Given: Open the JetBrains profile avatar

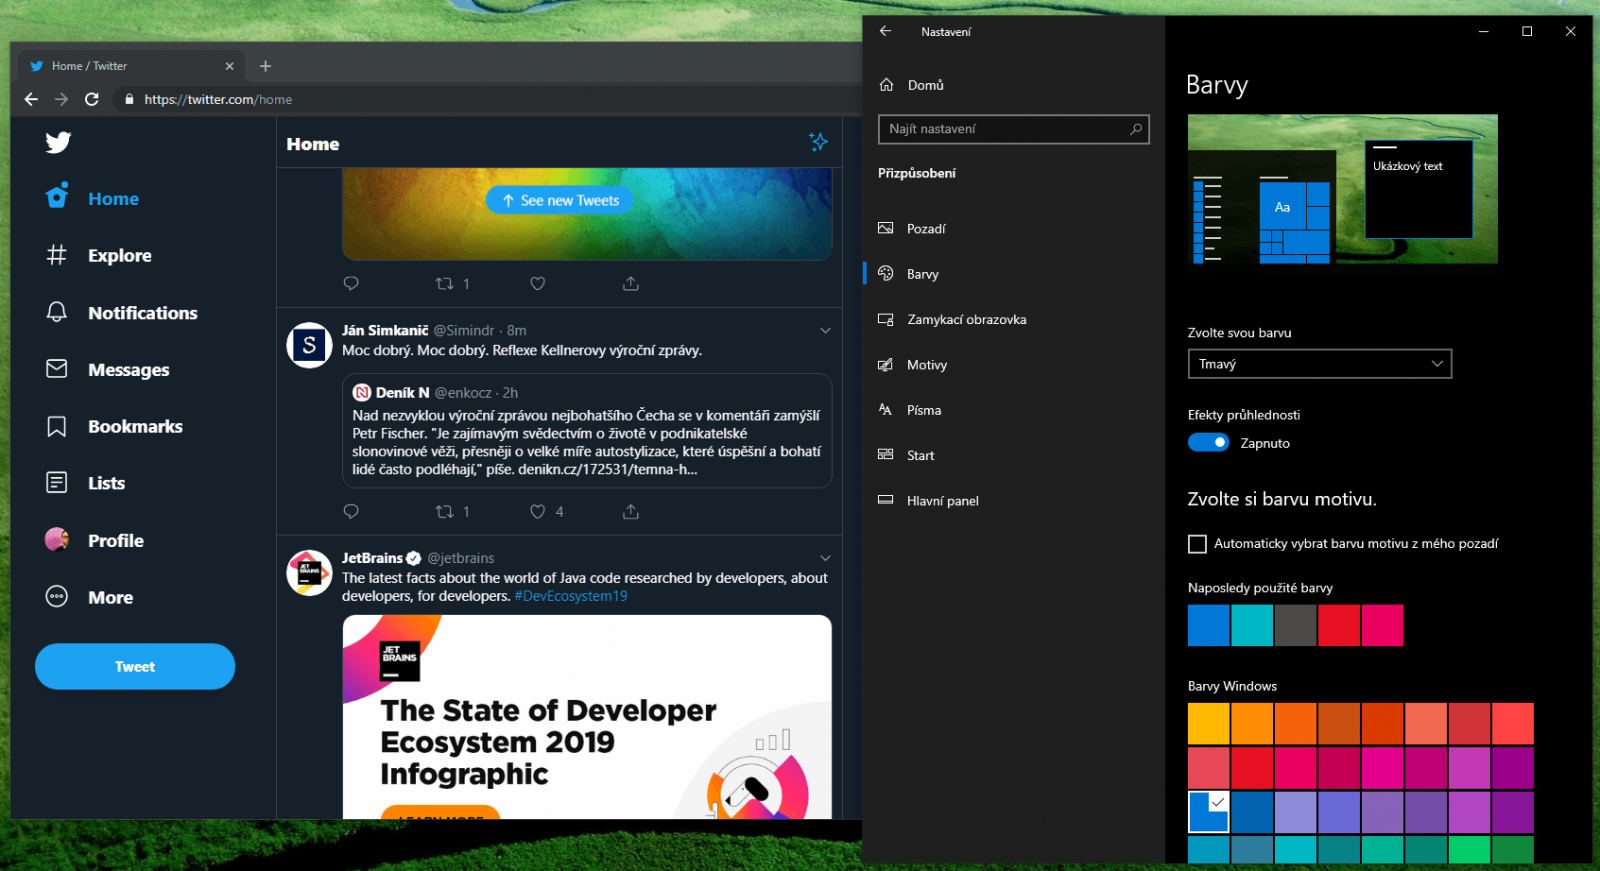Looking at the screenshot, I should coord(309,573).
